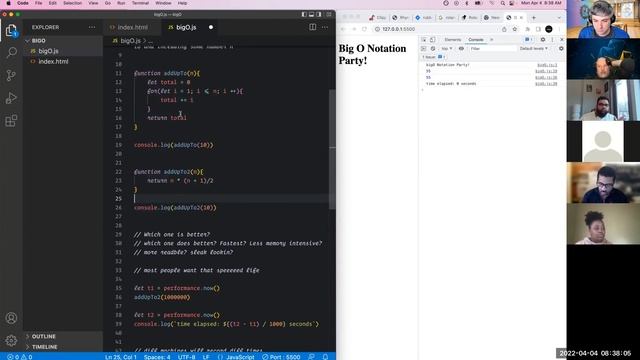Open Spotlight search in macOS menu bar
The height and width of the screenshot is (360, 640).
click(502, 3)
